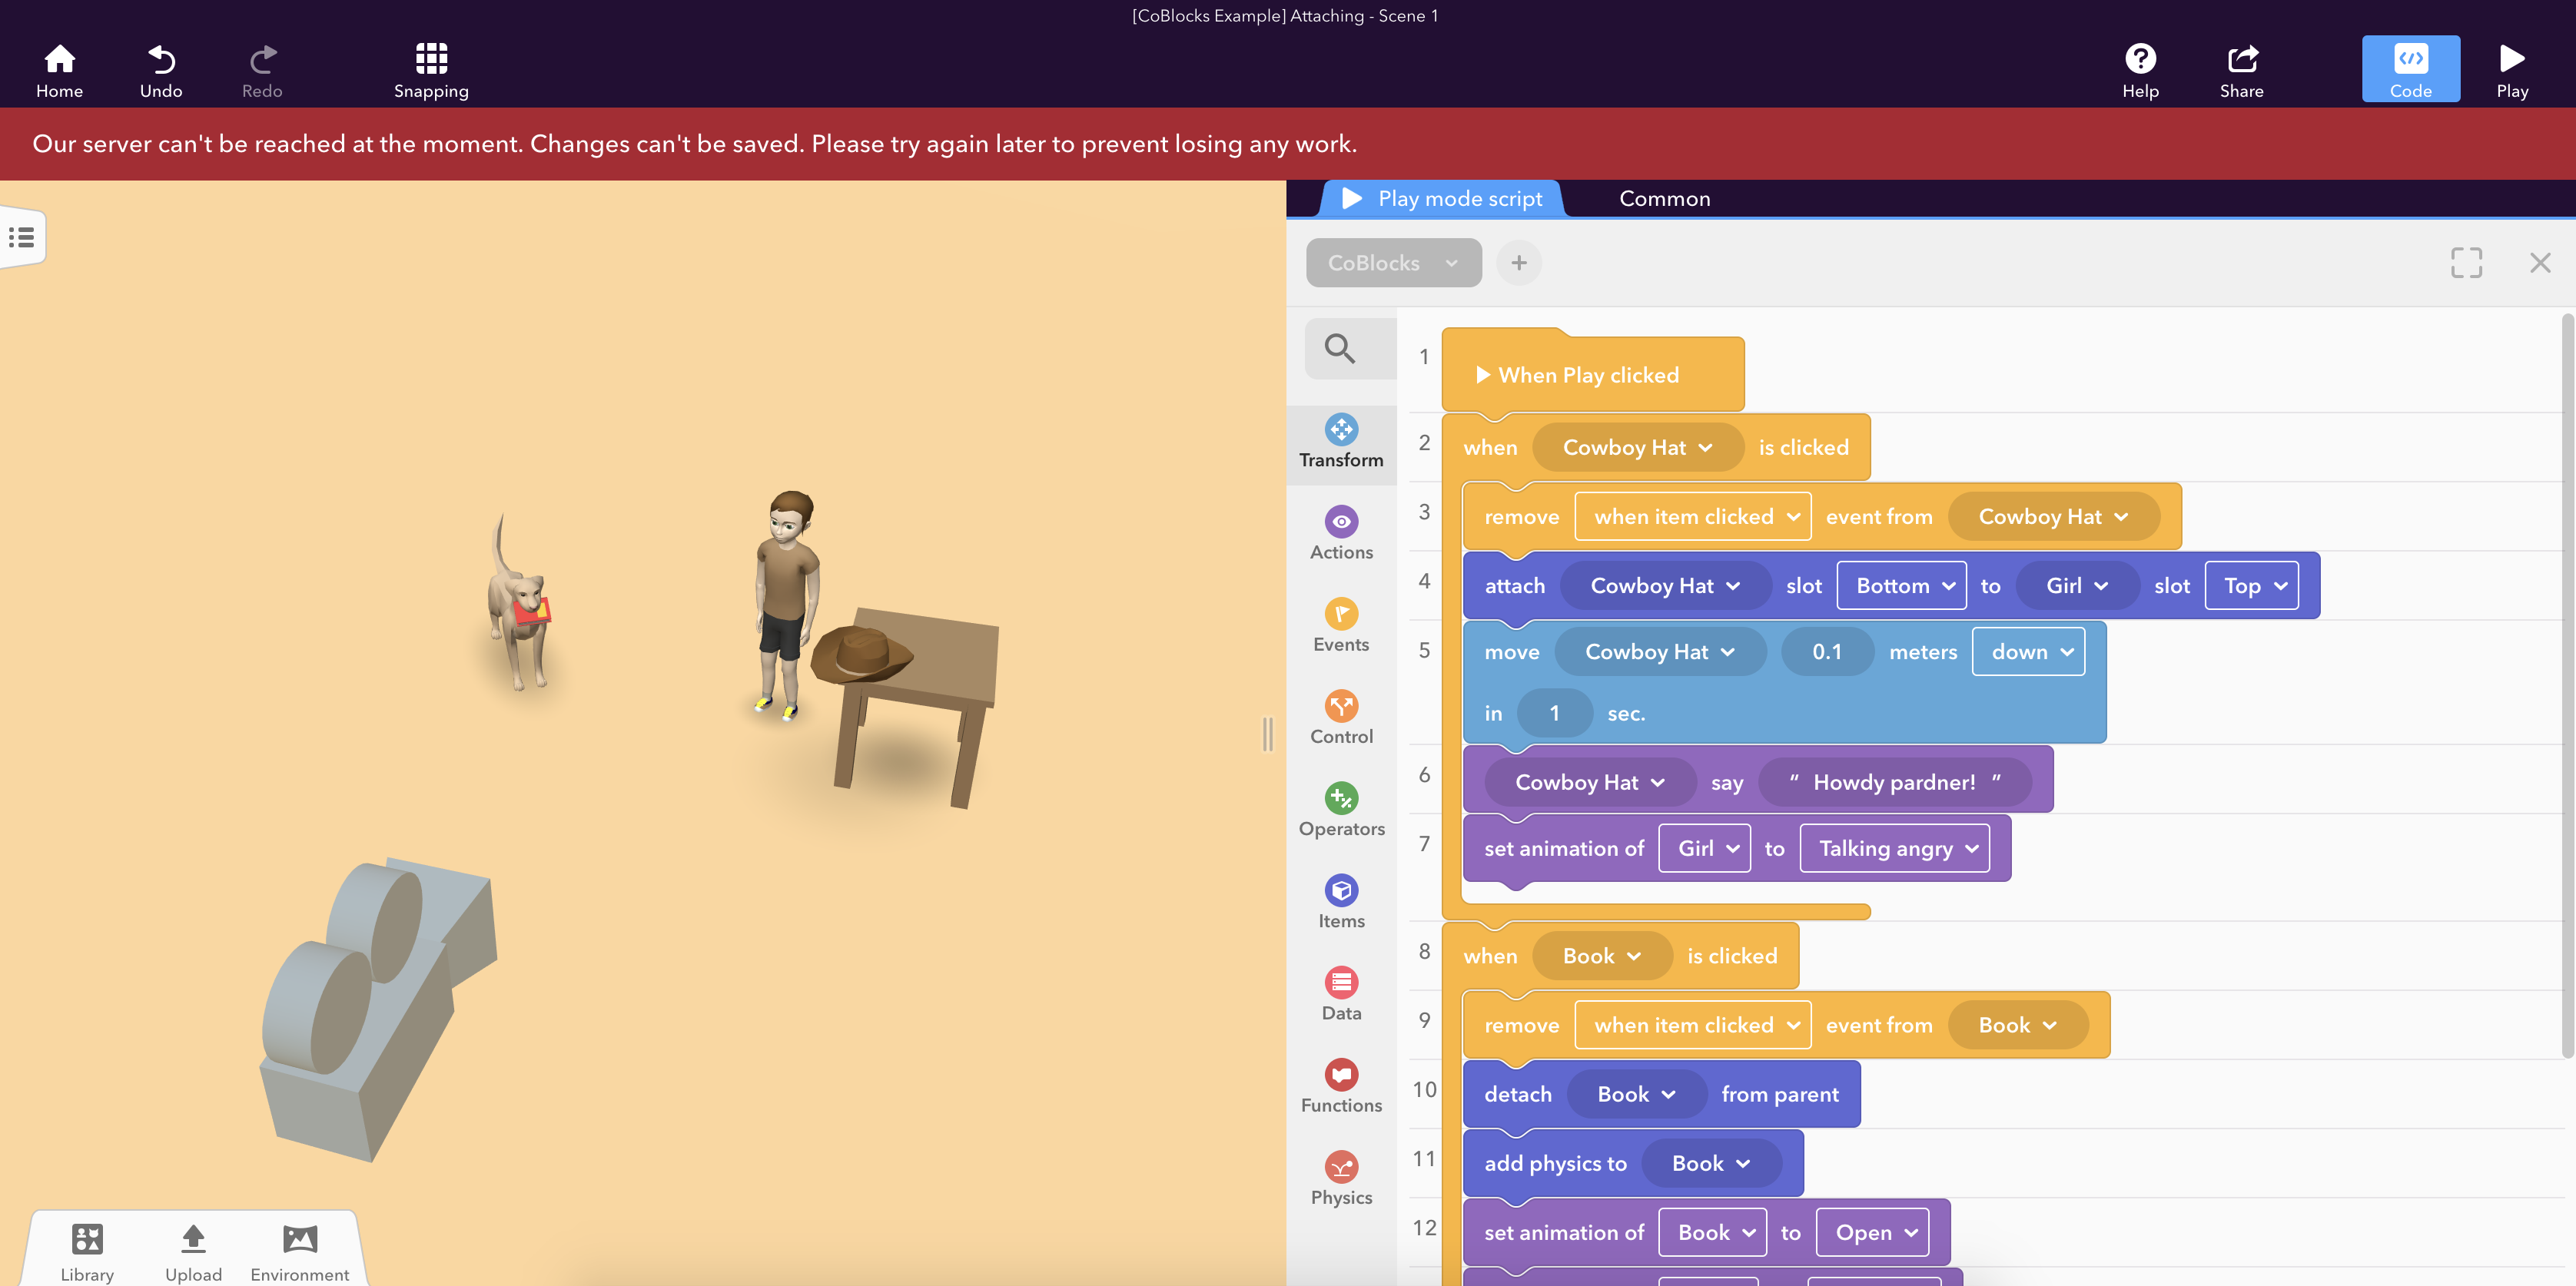
Task: Open Data block category
Action: tap(1341, 994)
